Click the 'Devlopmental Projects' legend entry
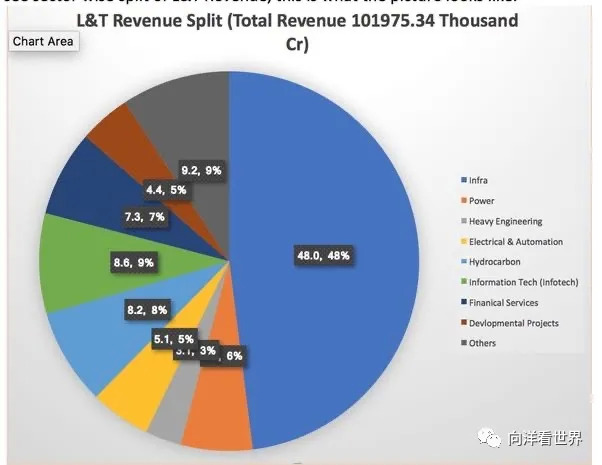 point(513,323)
